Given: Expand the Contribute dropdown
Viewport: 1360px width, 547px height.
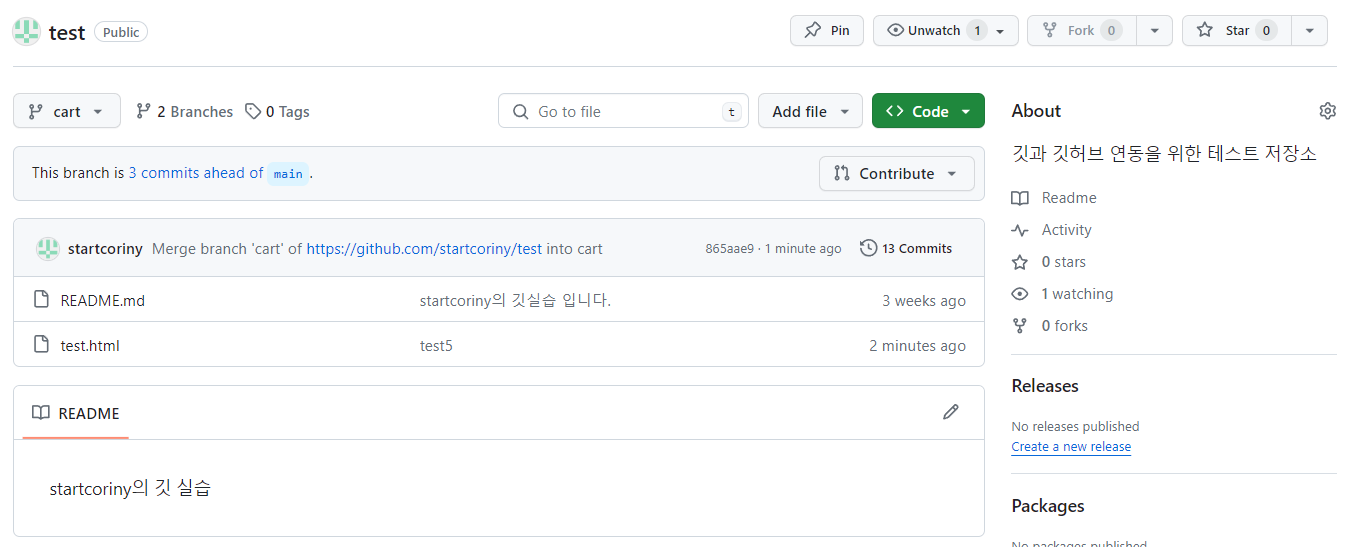Looking at the screenshot, I should pos(896,173).
